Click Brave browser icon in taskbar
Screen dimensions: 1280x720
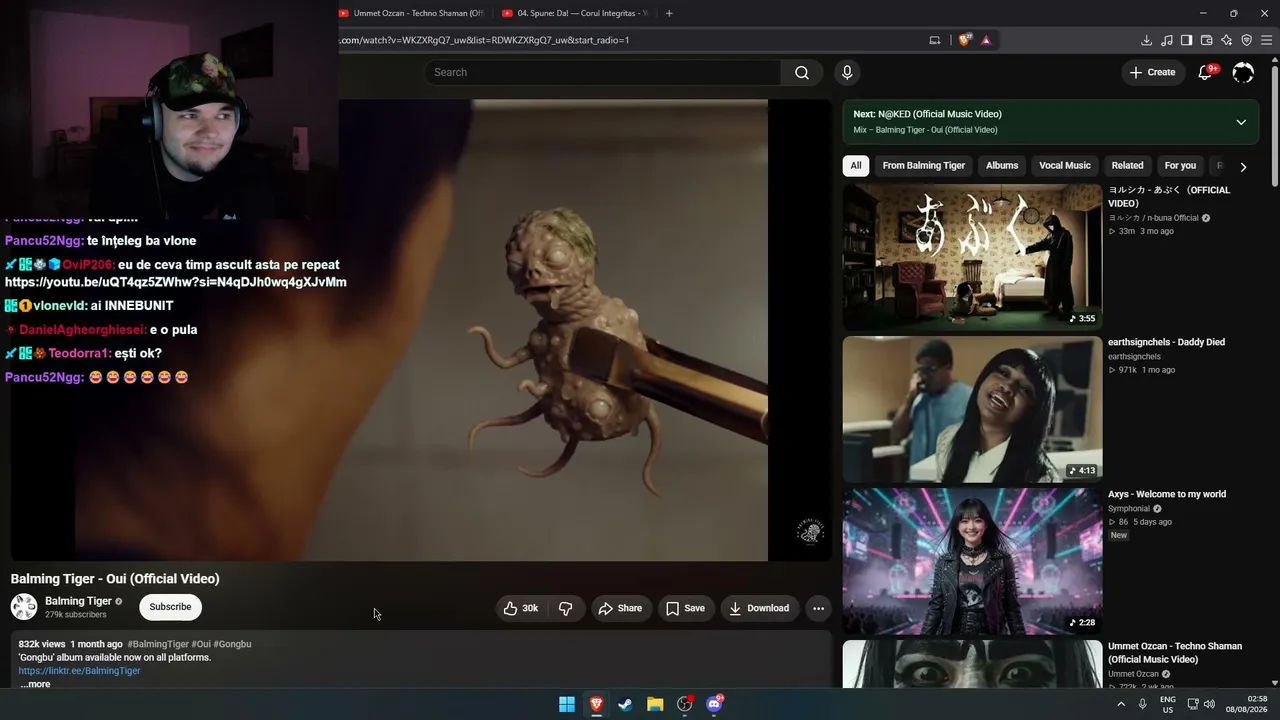point(596,704)
